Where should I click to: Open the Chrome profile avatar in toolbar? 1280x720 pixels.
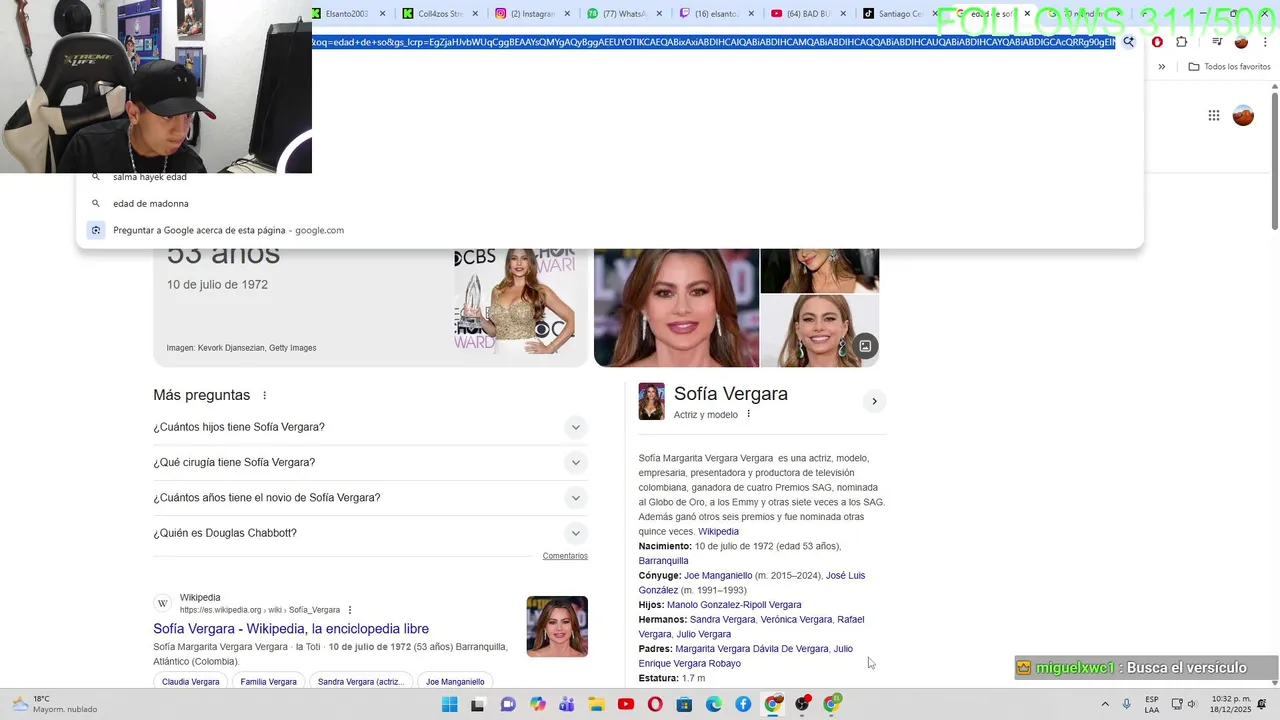[x=1241, y=42]
